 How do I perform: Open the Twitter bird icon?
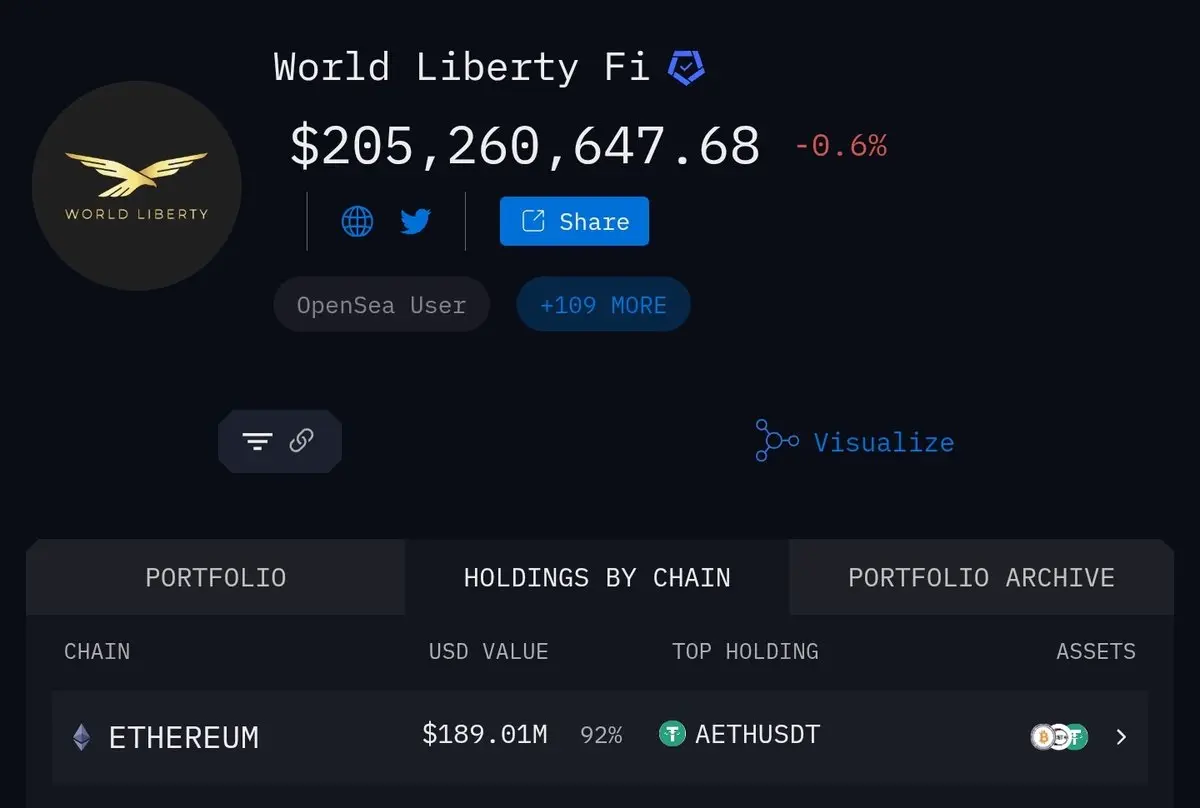coord(416,221)
